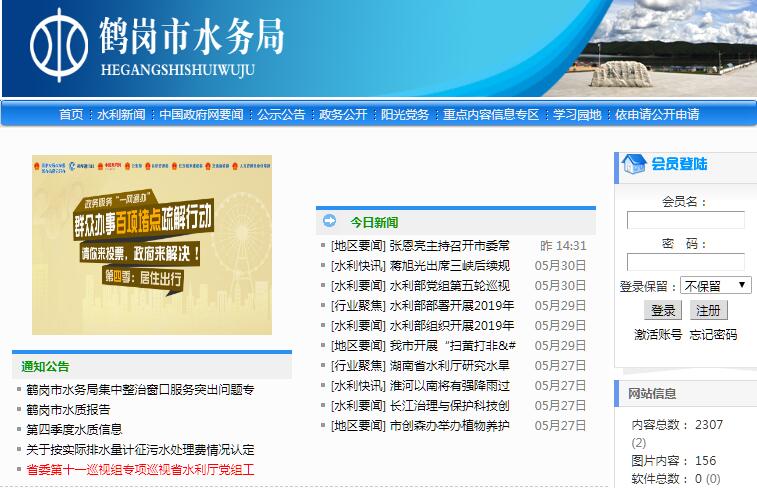Open notice 鹤岗市水质报告
The height and width of the screenshot is (488, 757).
(x=68, y=409)
